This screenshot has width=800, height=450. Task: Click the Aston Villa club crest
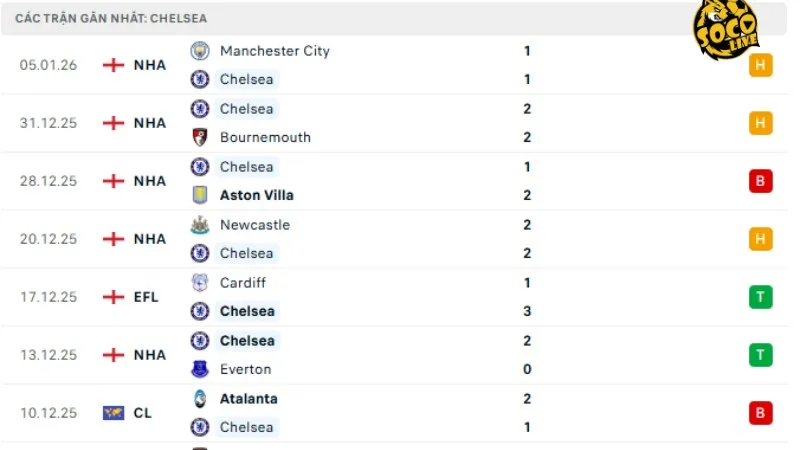point(200,195)
